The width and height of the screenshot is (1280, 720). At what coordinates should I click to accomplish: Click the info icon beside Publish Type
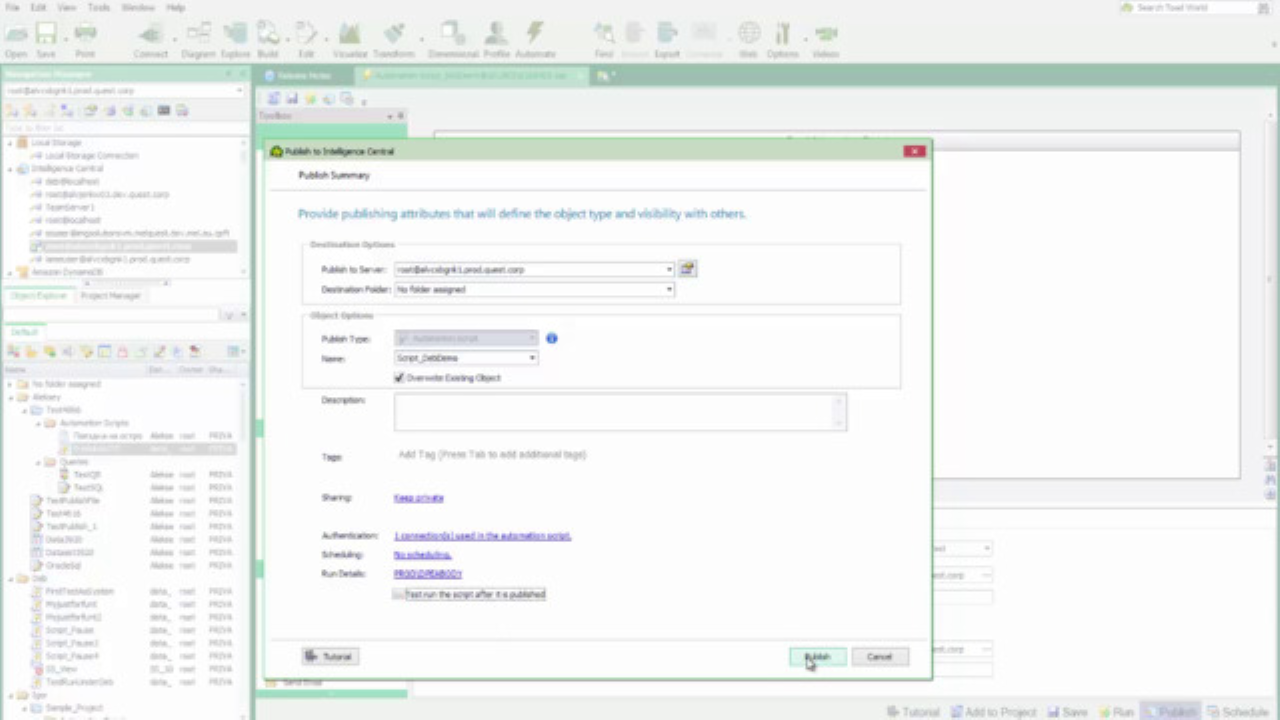click(551, 338)
